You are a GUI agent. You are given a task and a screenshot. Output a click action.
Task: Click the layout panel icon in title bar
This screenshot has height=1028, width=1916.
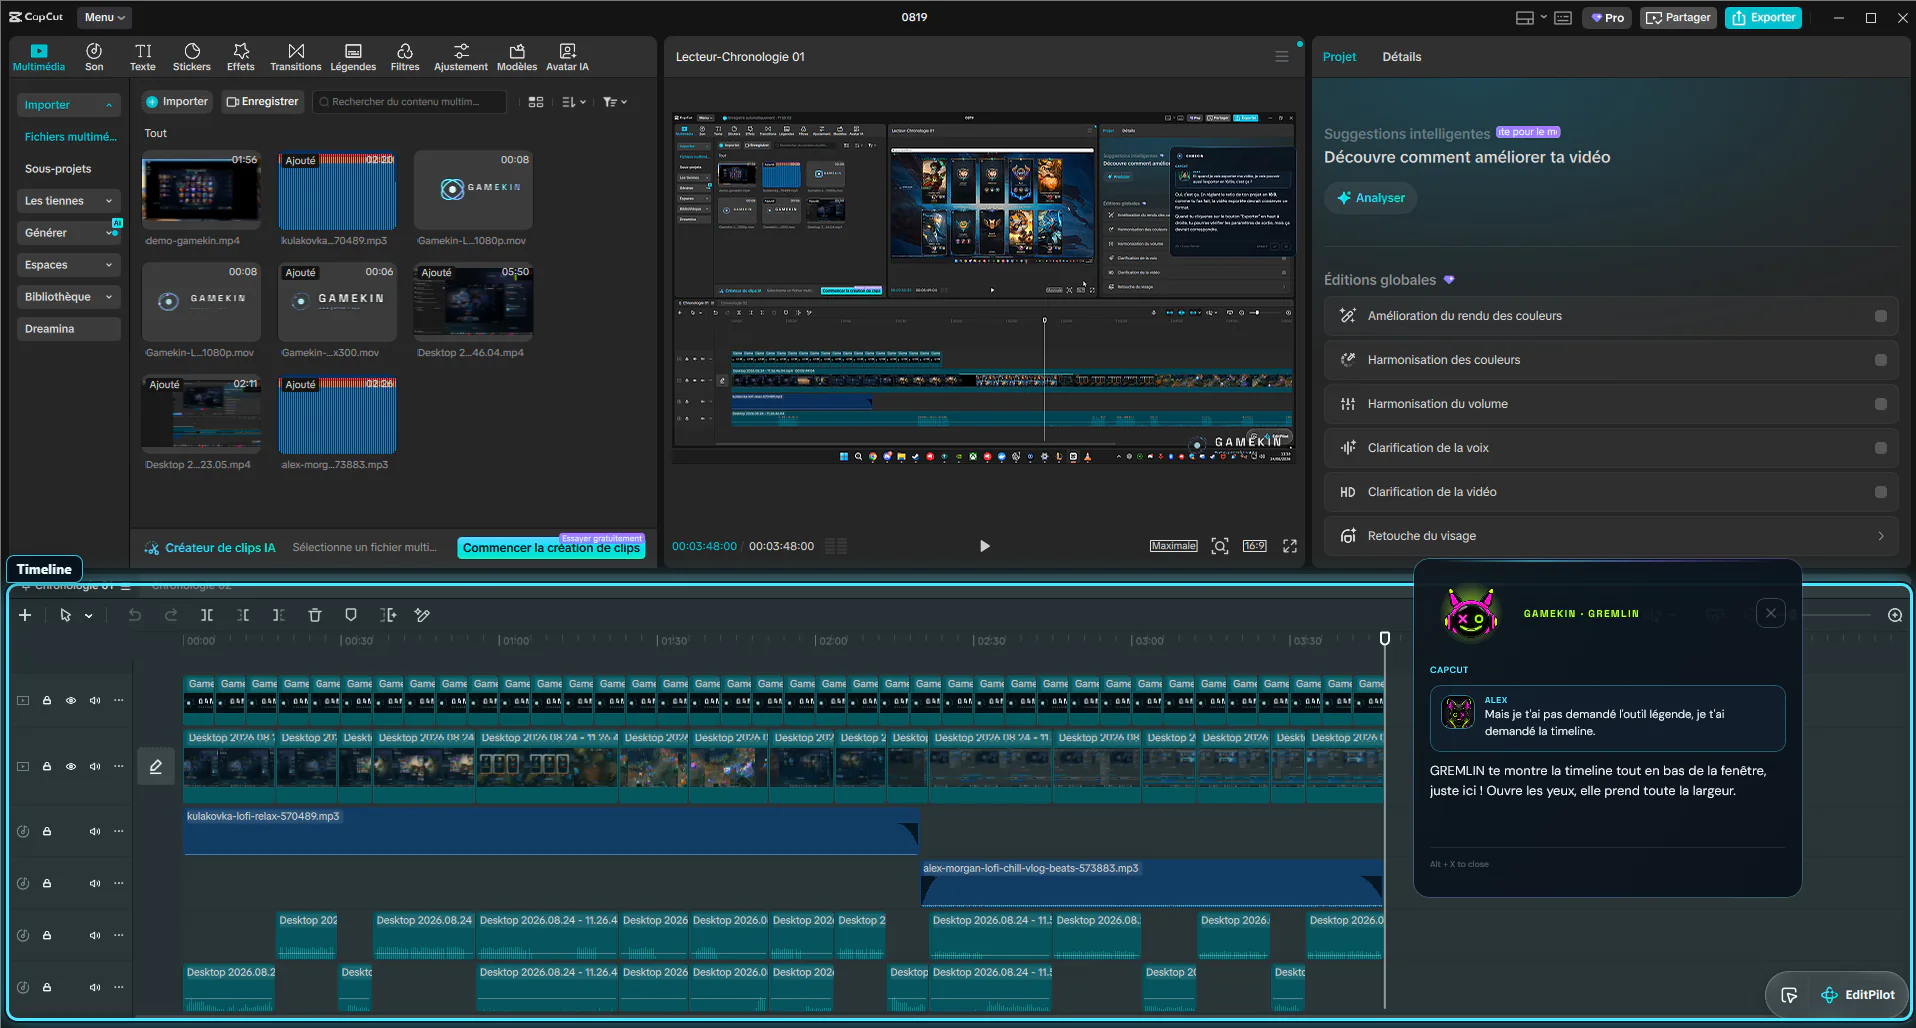pos(1525,18)
